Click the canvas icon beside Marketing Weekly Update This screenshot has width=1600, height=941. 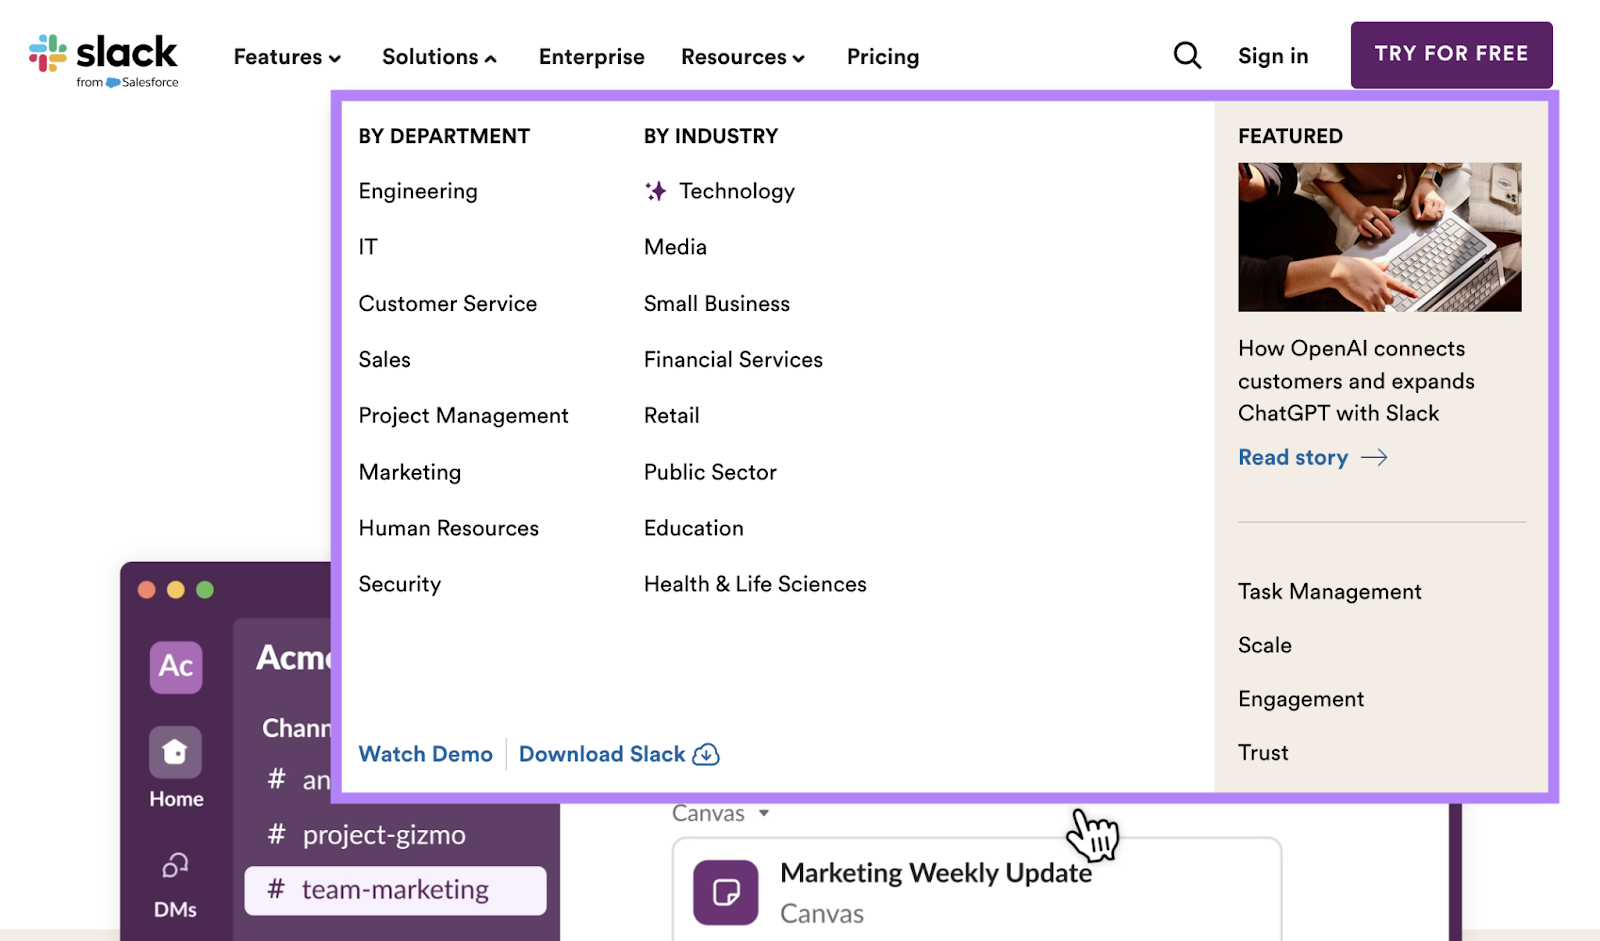pos(724,891)
